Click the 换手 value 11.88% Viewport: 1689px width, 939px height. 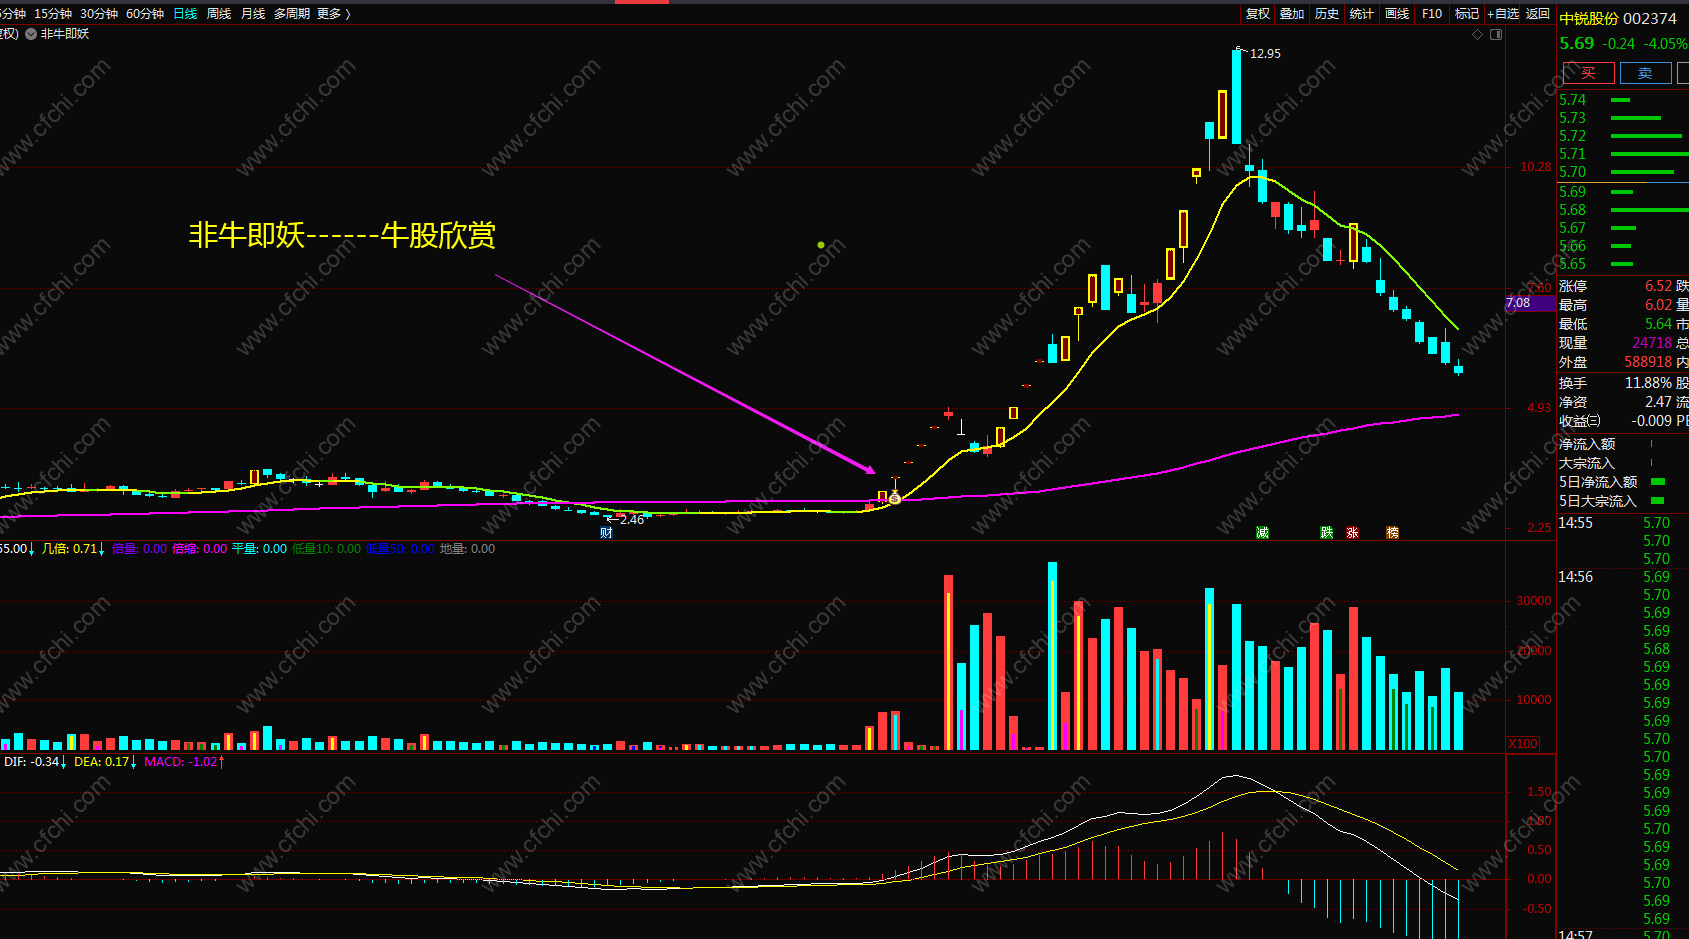1648,383
